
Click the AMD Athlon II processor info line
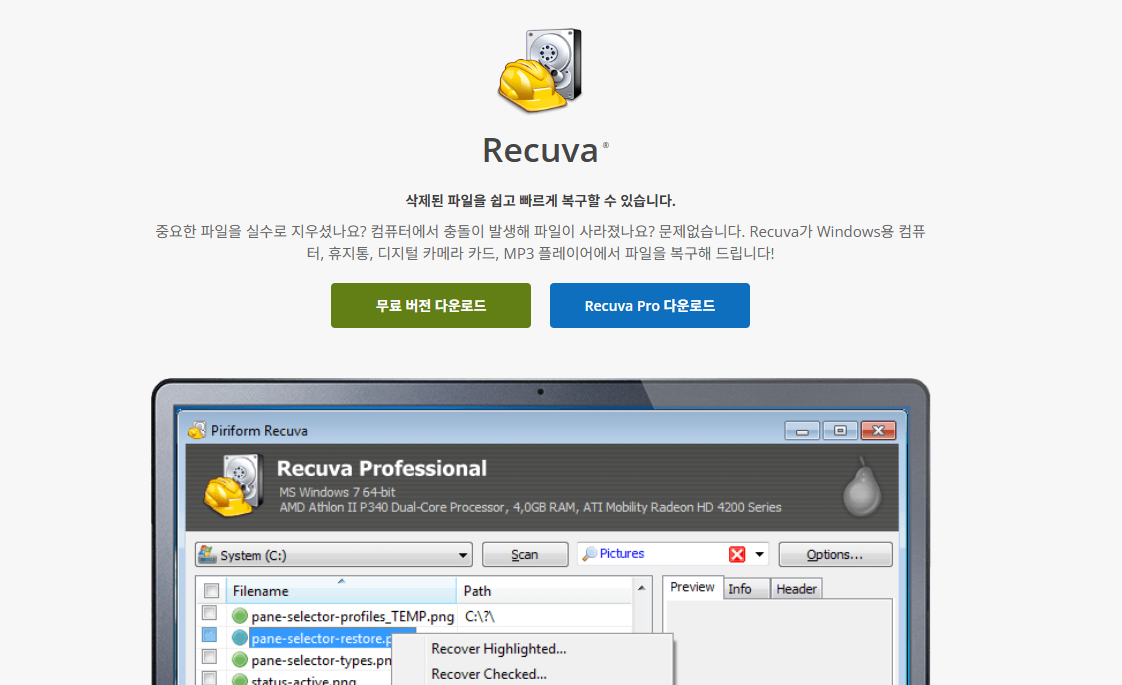click(x=530, y=507)
